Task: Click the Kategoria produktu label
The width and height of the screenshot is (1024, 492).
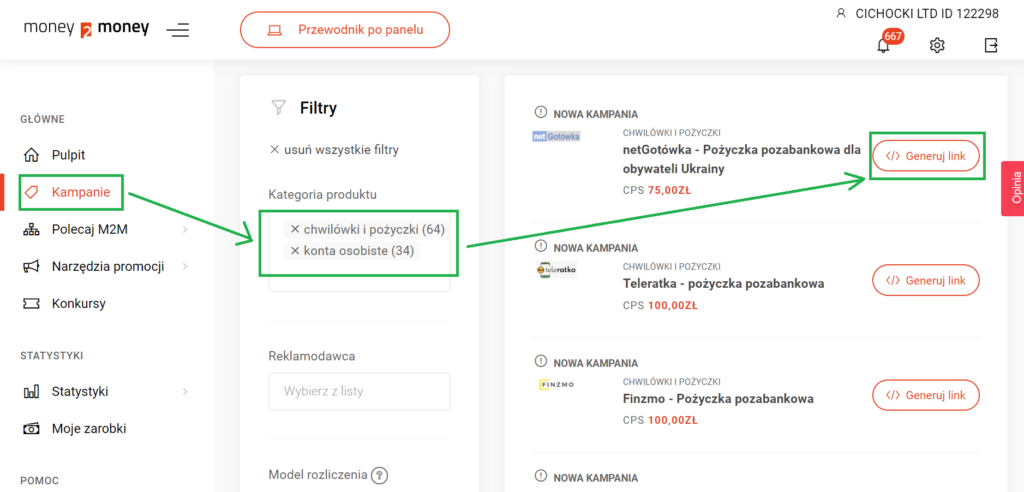Action: tap(323, 194)
